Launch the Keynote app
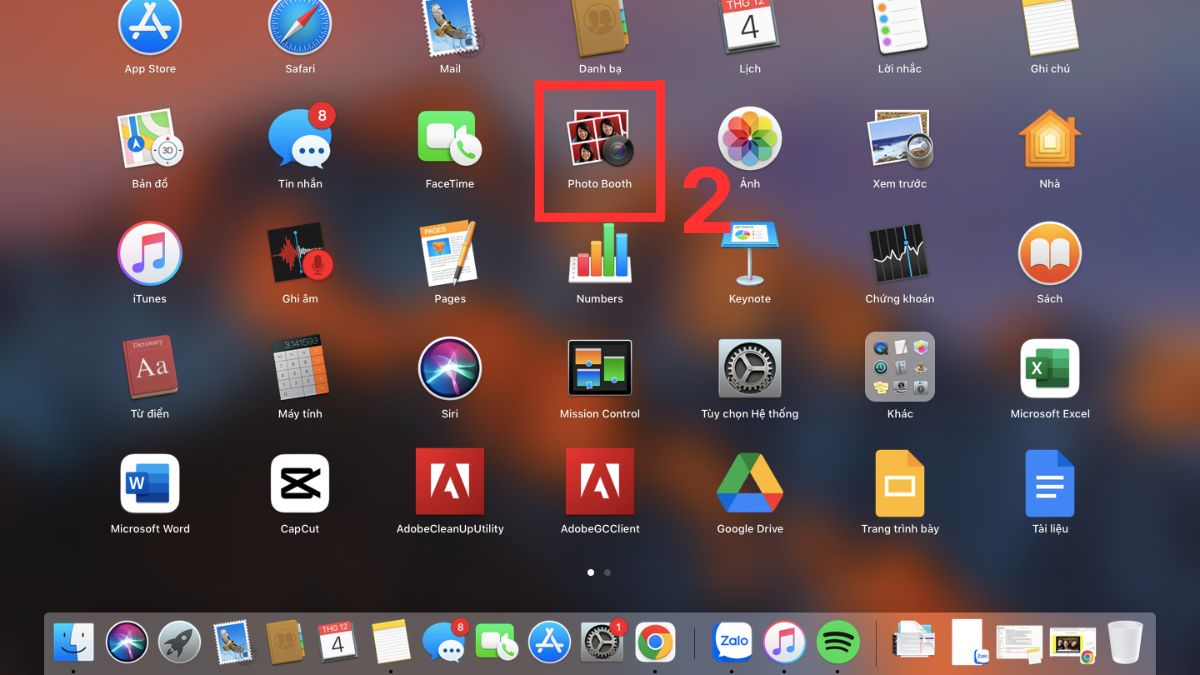Screen dimensions: 1200x675 click(x=750, y=253)
